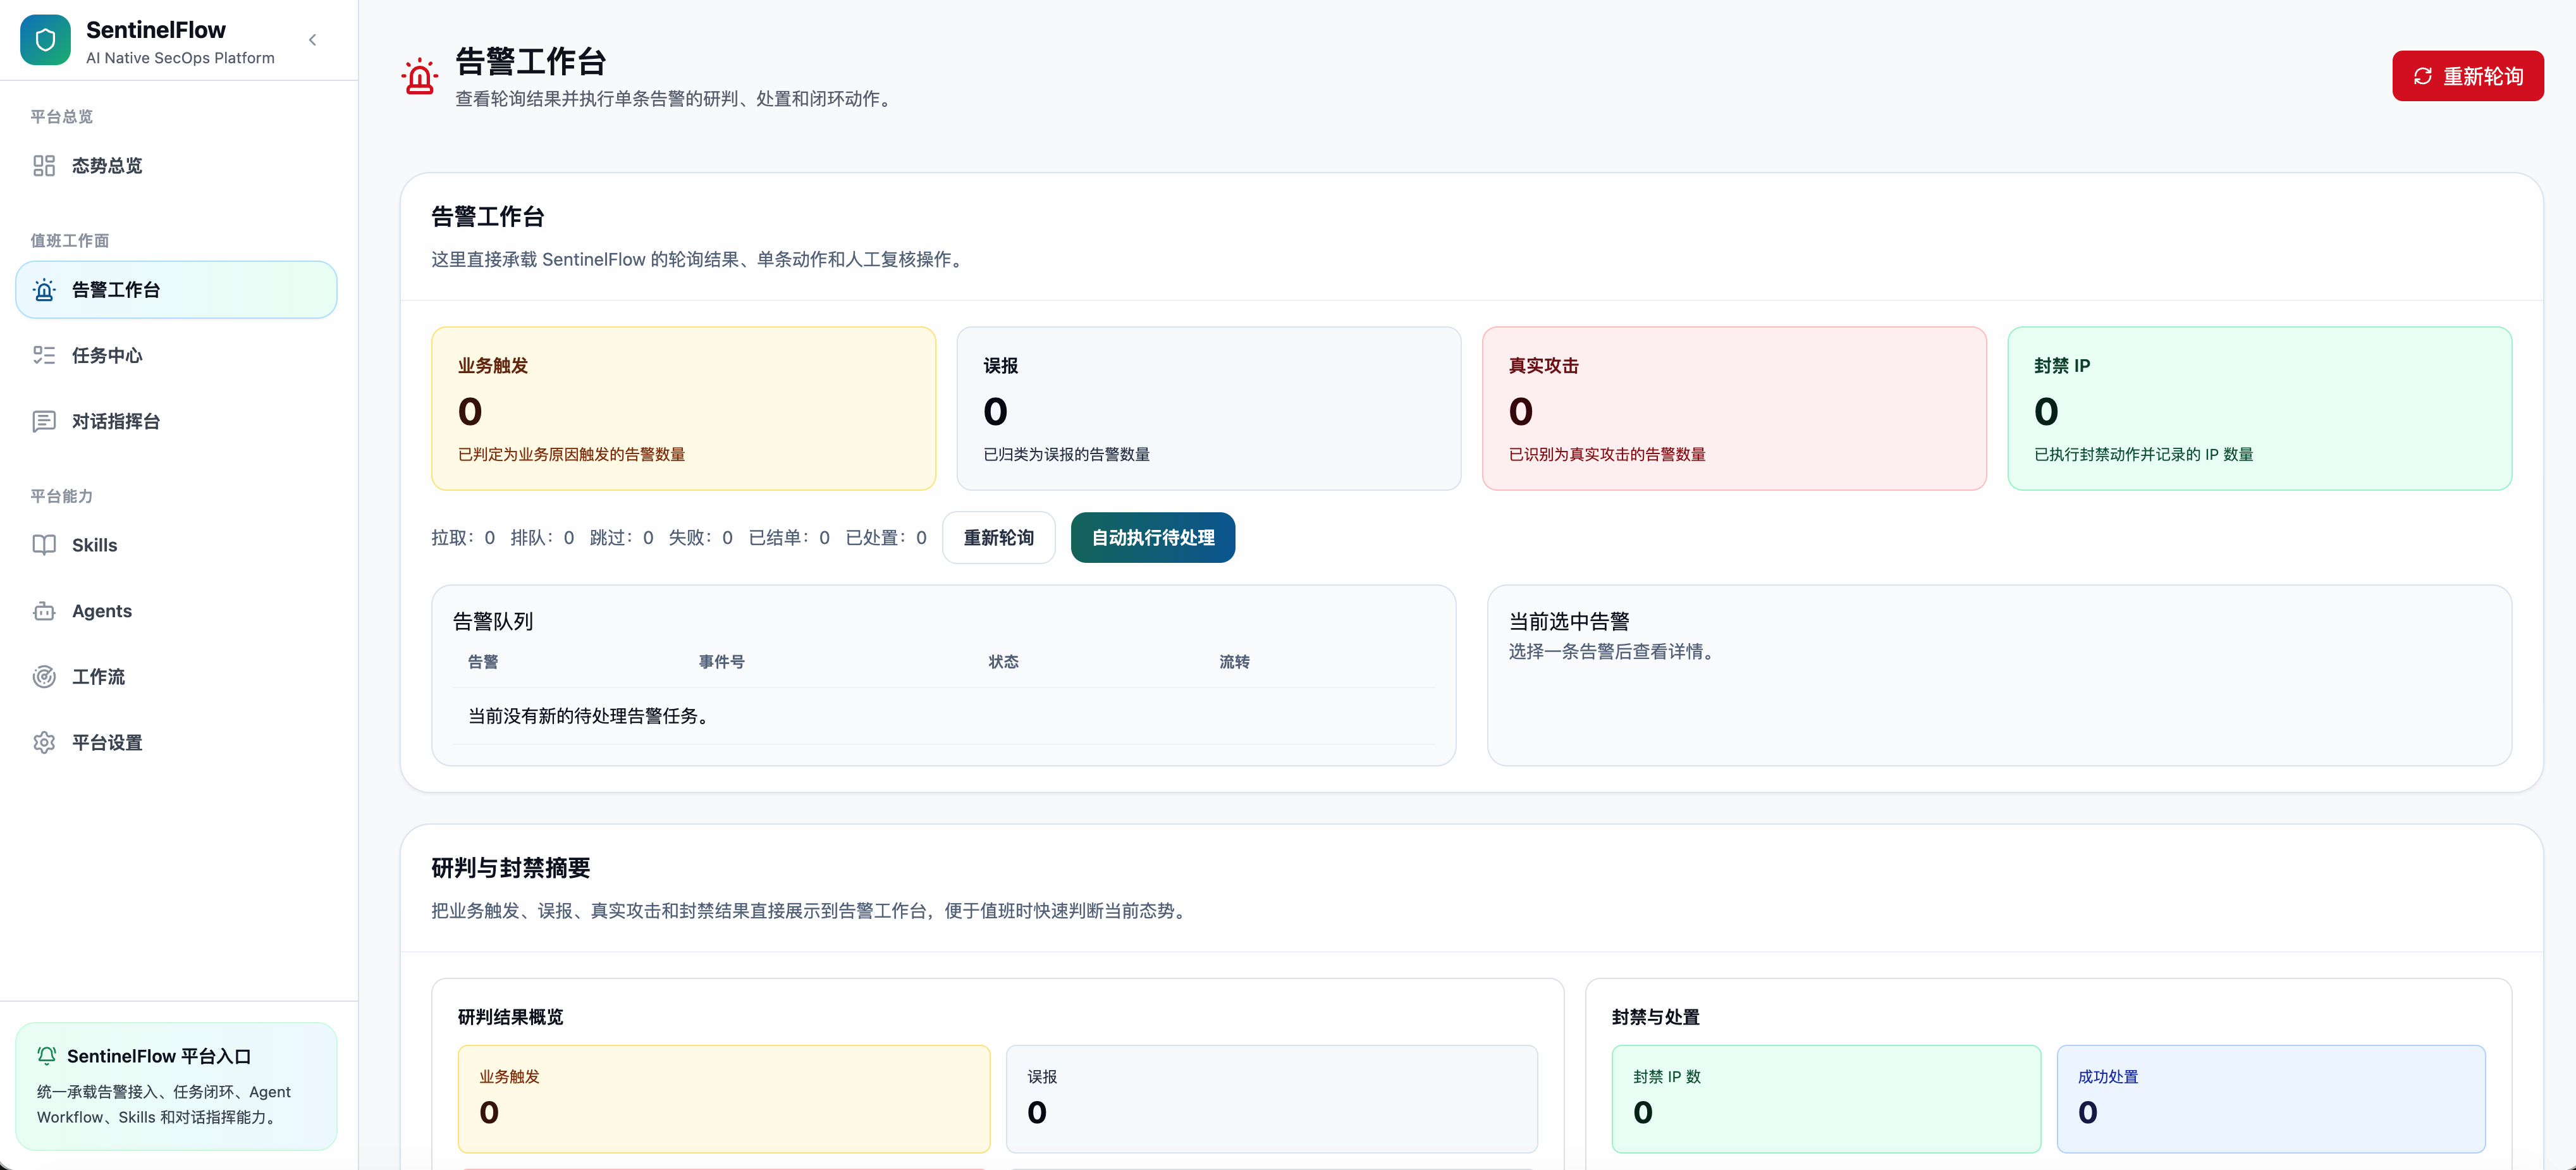2576x1170 pixels.
Task: Select the 误报 stat card with 已归类为误报 text
Action: [x=1209, y=409]
